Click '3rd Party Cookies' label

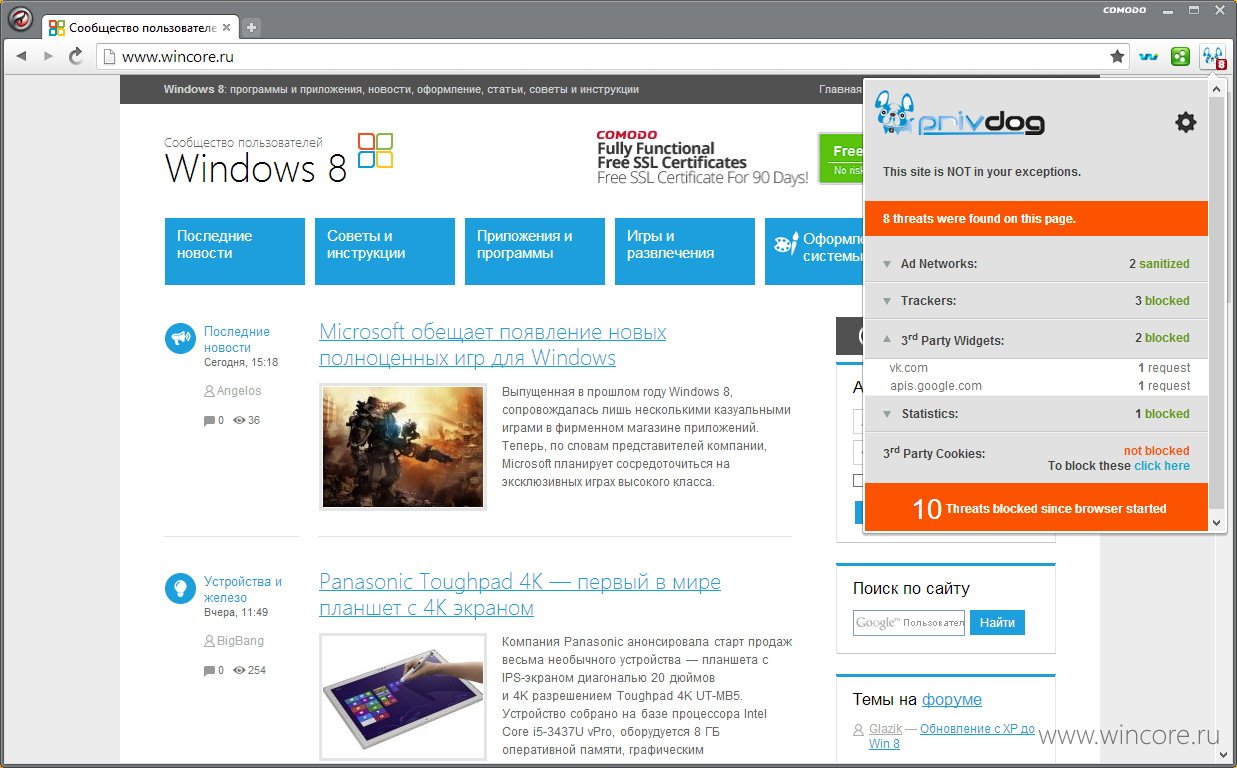pos(934,453)
